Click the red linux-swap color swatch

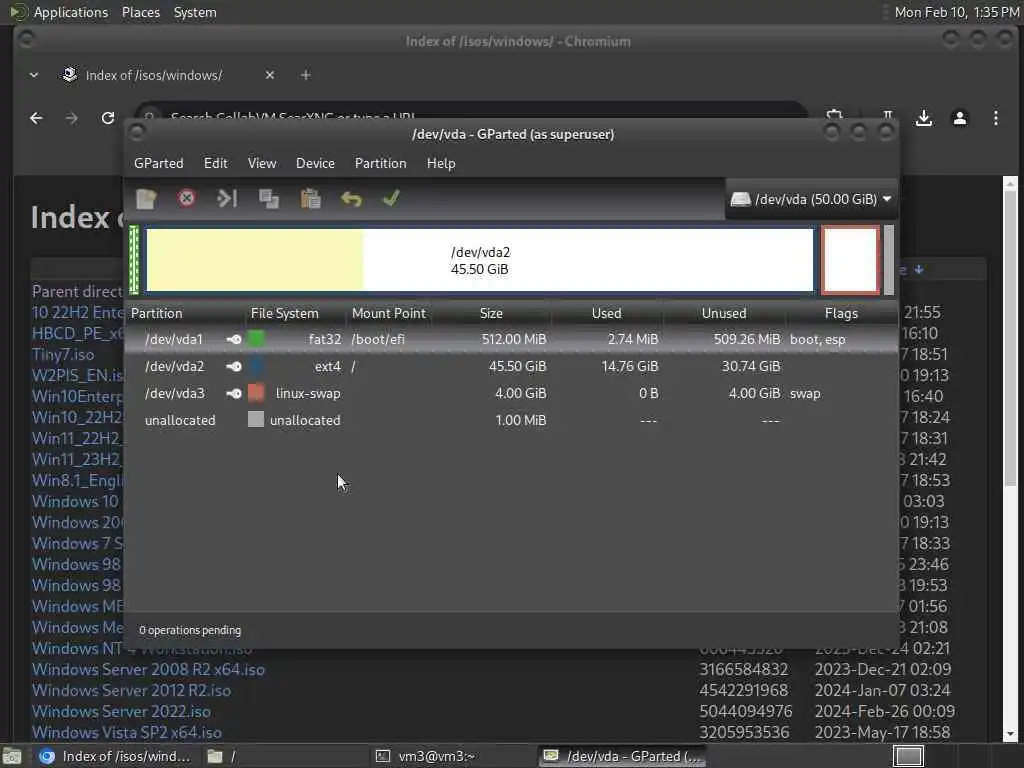[x=256, y=392]
